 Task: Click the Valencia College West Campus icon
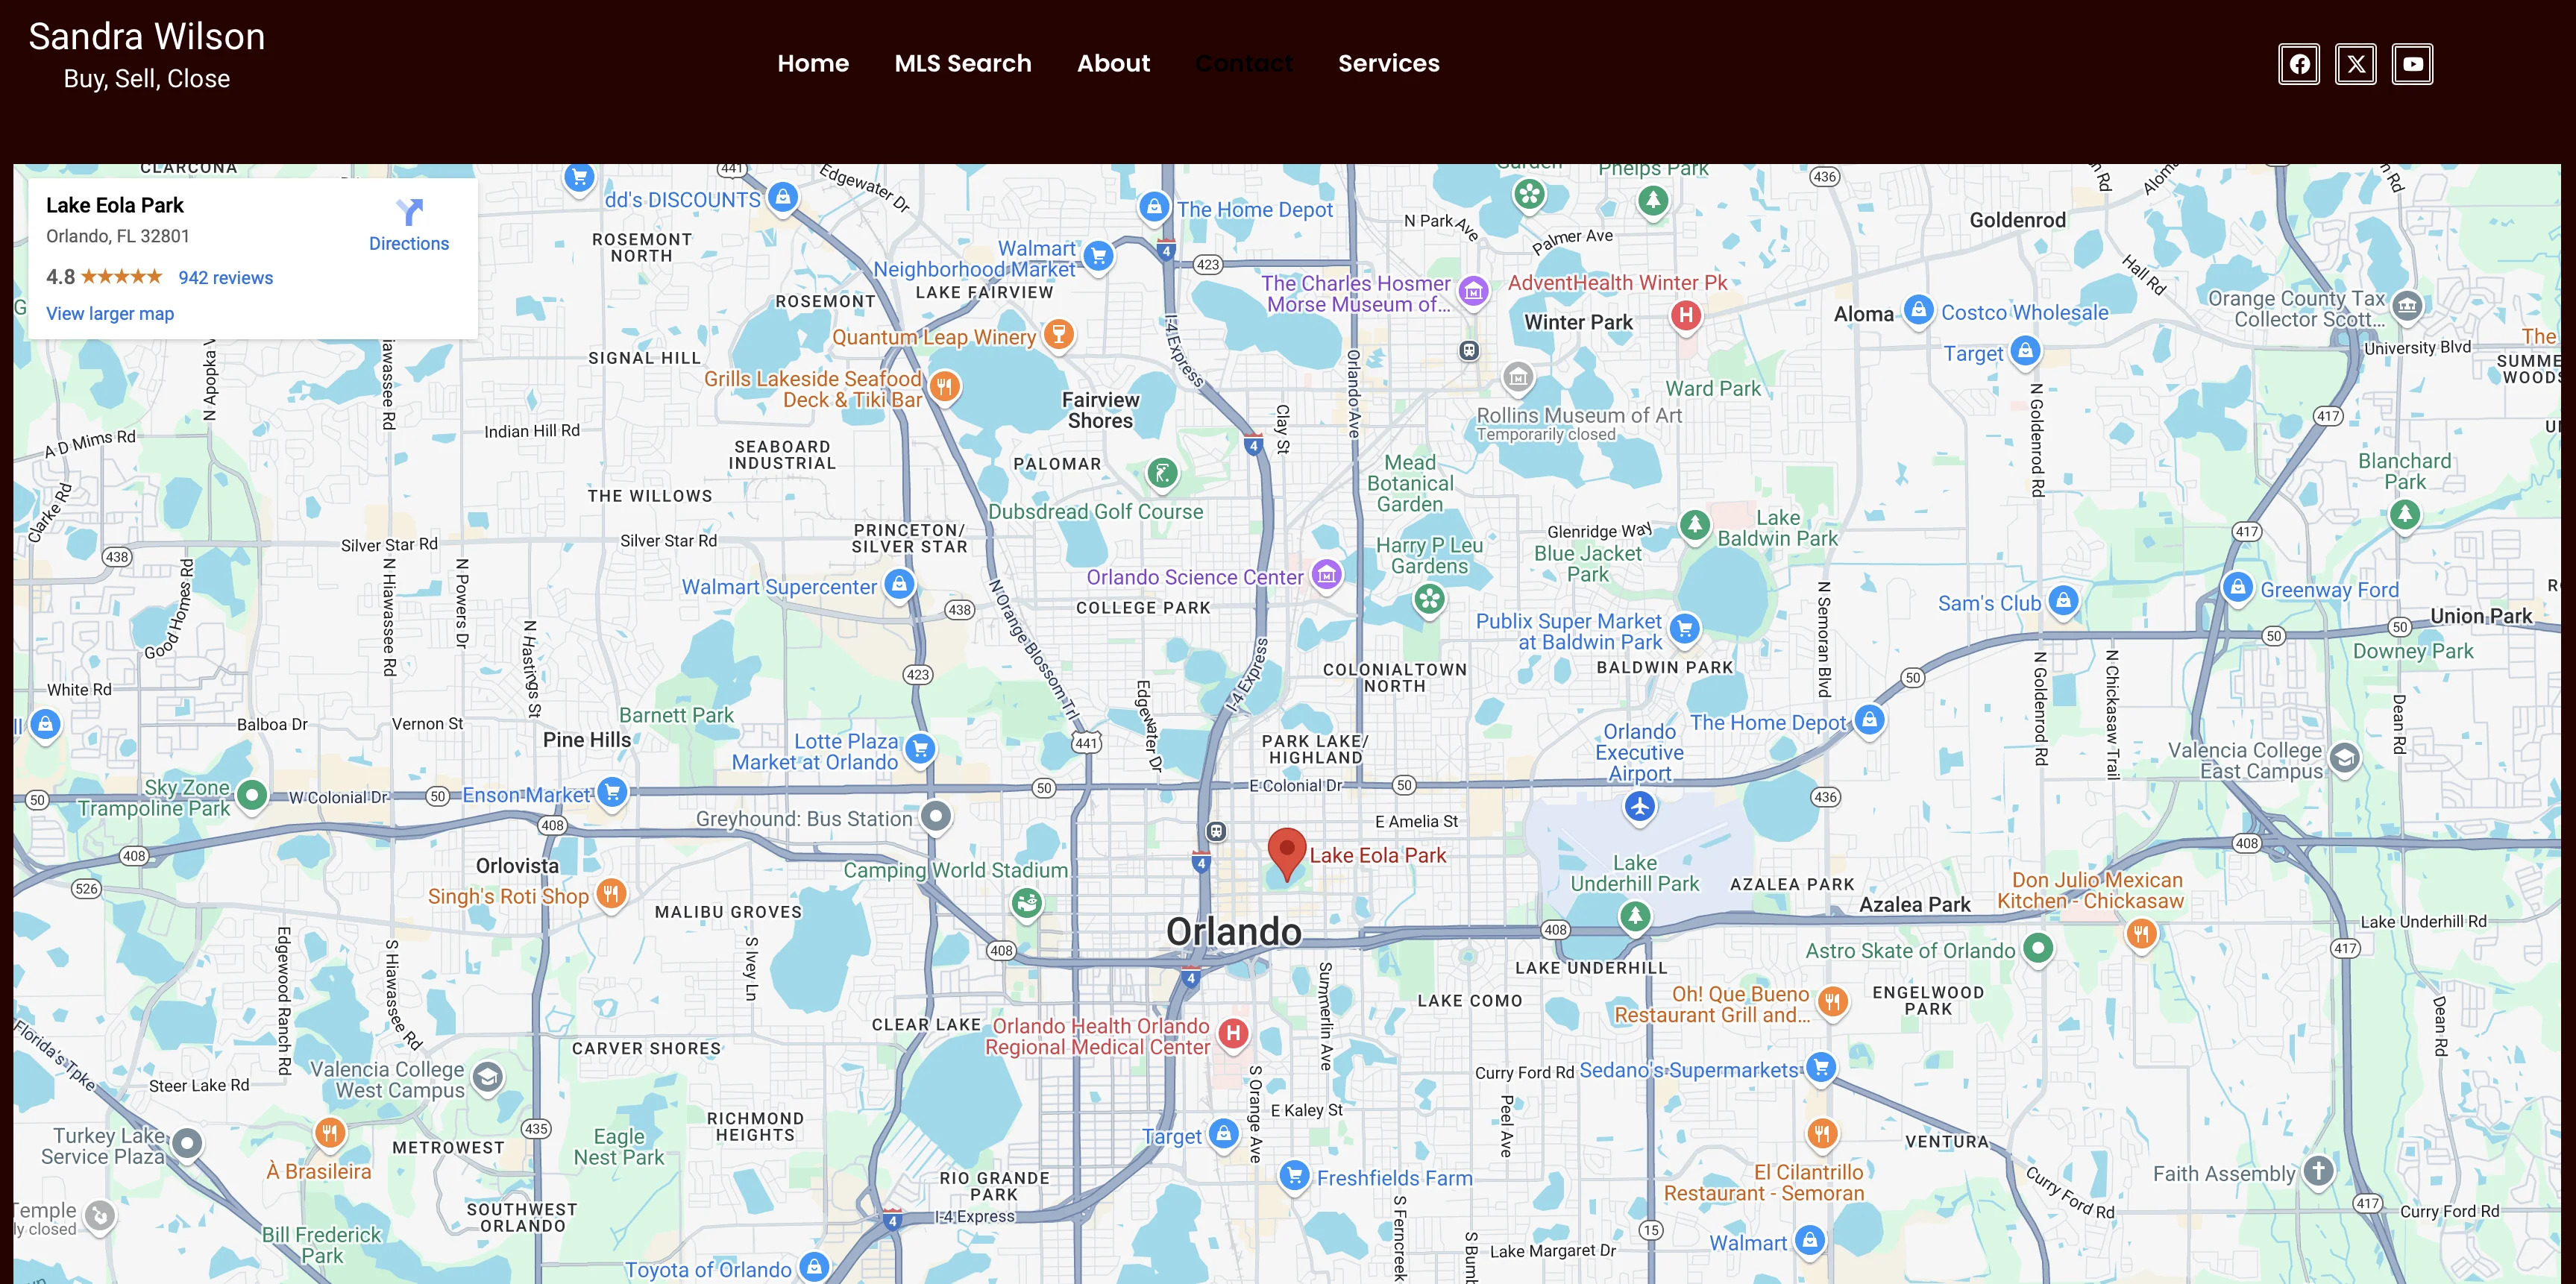point(487,1078)
